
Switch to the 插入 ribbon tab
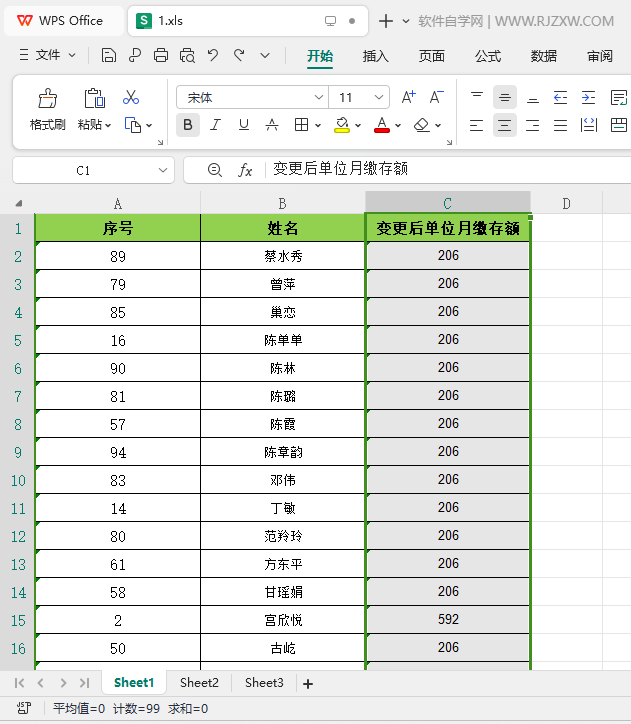376,56
